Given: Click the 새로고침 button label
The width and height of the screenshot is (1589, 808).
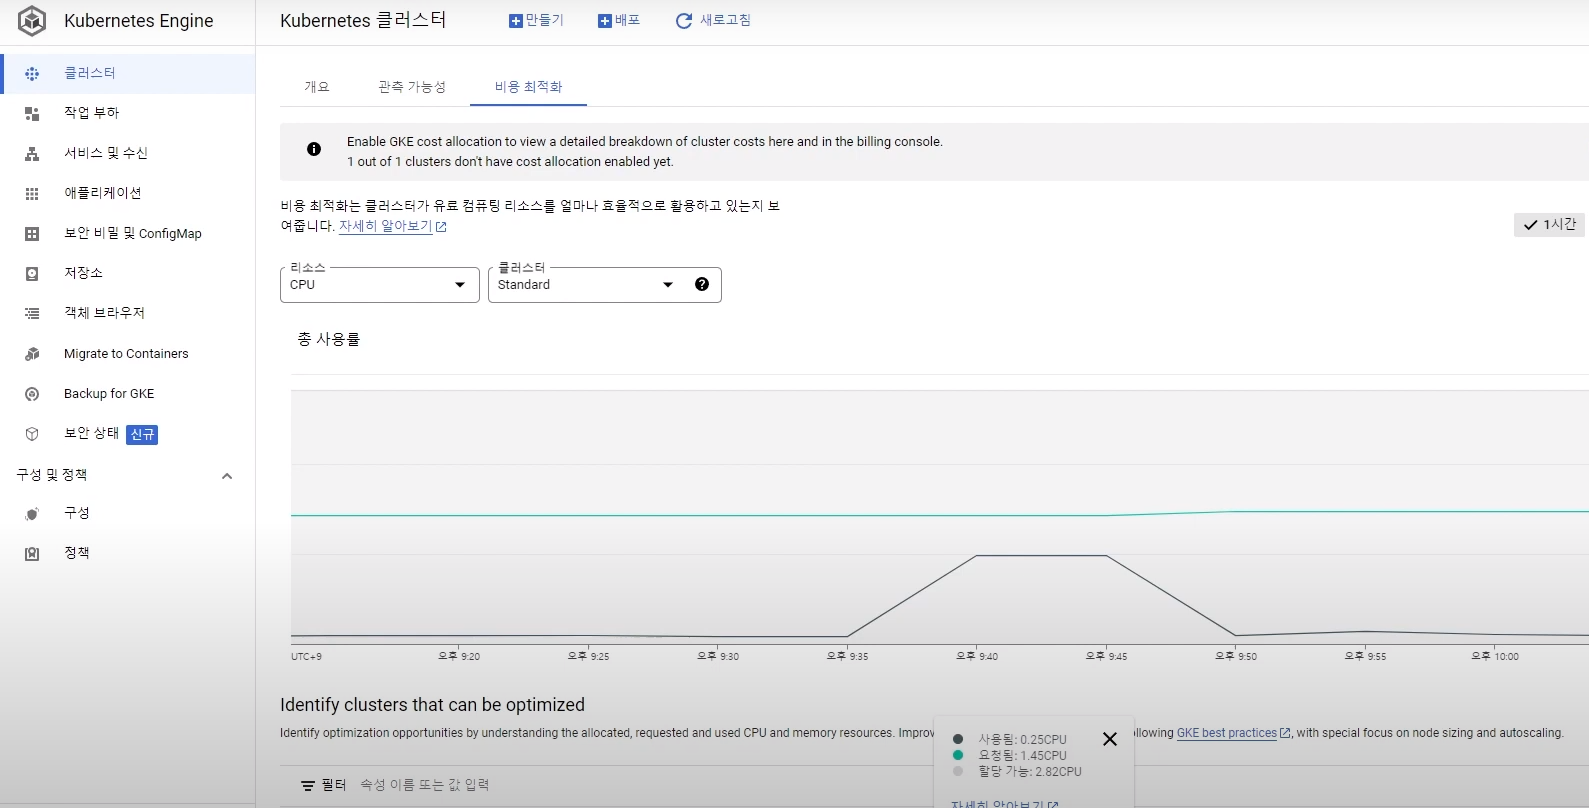Looking at the screenshot, I should coord(726,20).
